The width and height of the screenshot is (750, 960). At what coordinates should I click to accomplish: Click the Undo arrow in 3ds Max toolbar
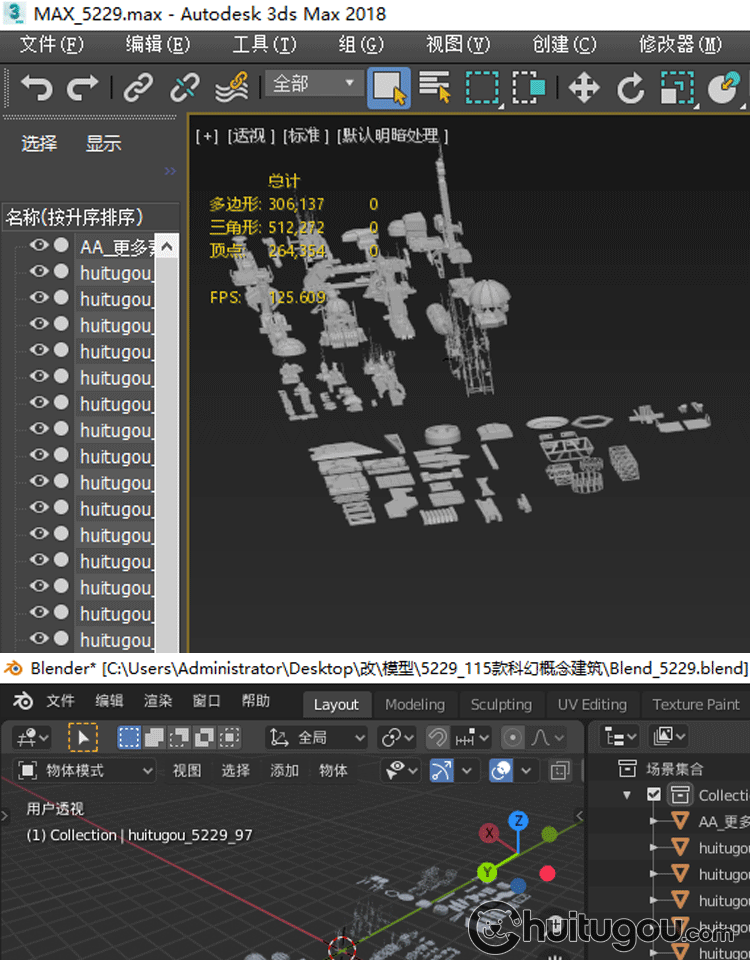tap(36, 88)
